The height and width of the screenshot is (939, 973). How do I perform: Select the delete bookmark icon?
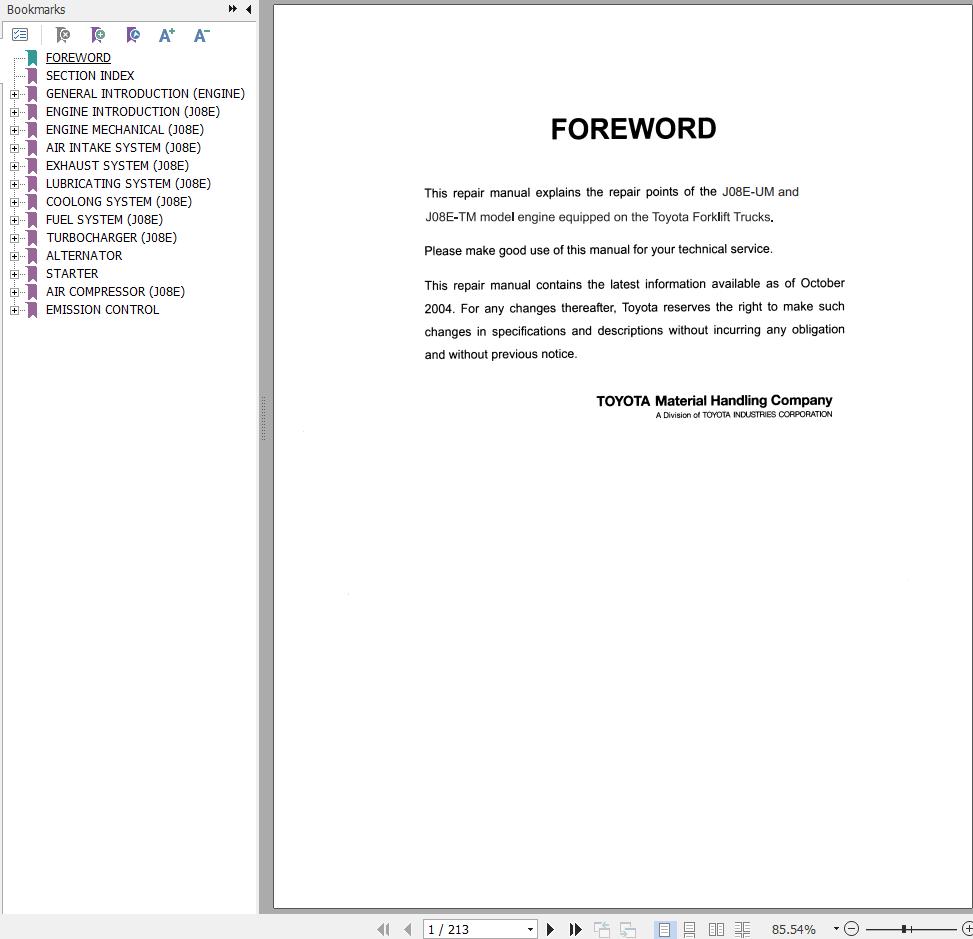(62, 34)
